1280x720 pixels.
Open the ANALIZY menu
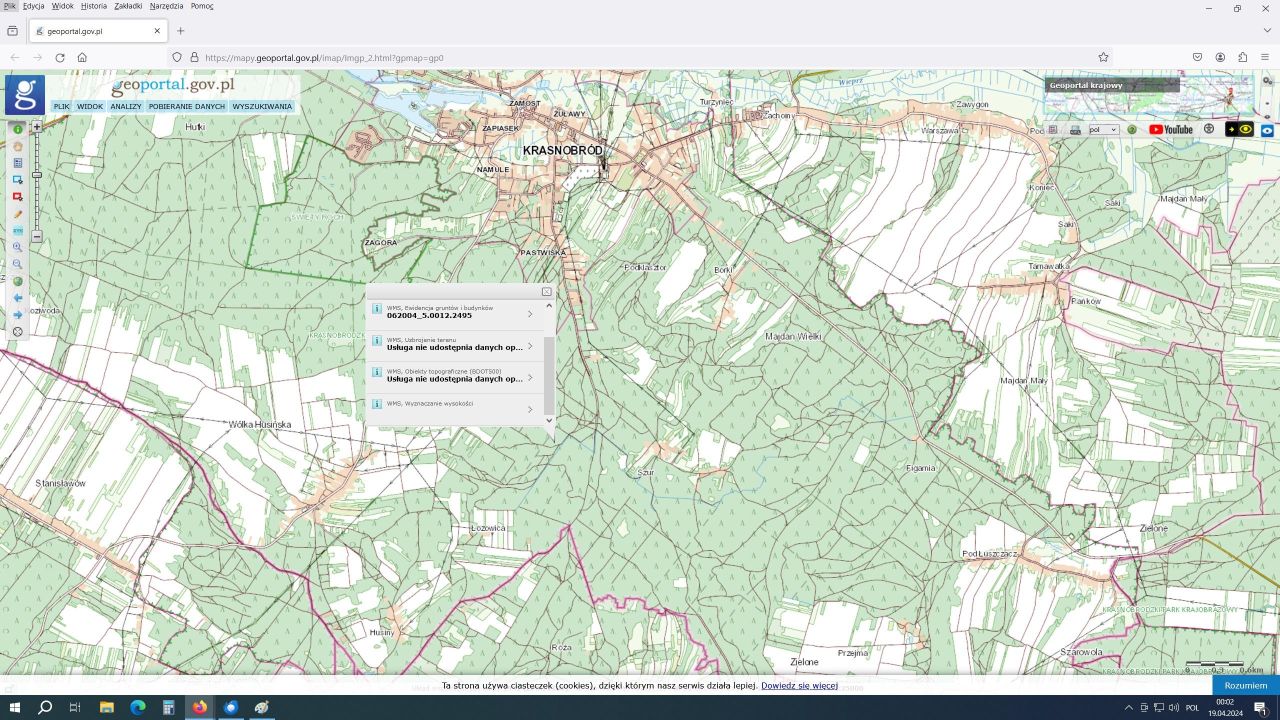tap(126, 106)
